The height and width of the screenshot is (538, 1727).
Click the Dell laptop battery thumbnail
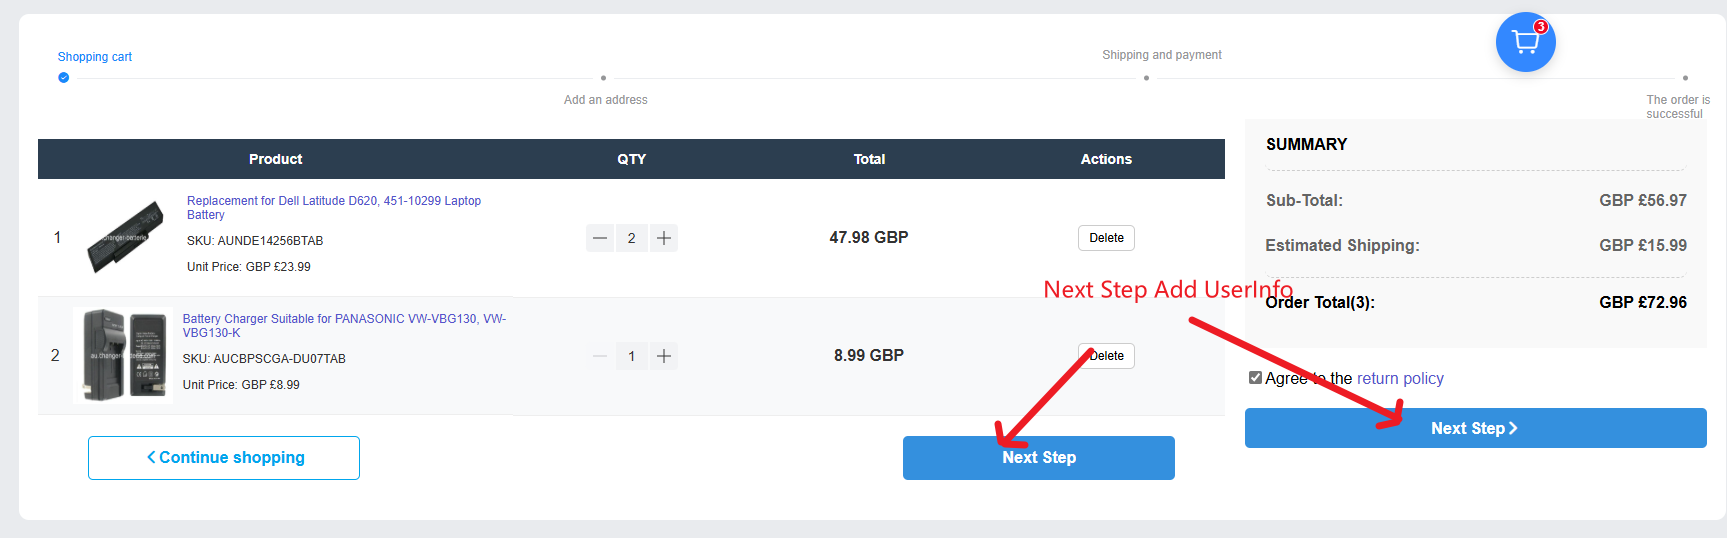pos(125,237)
